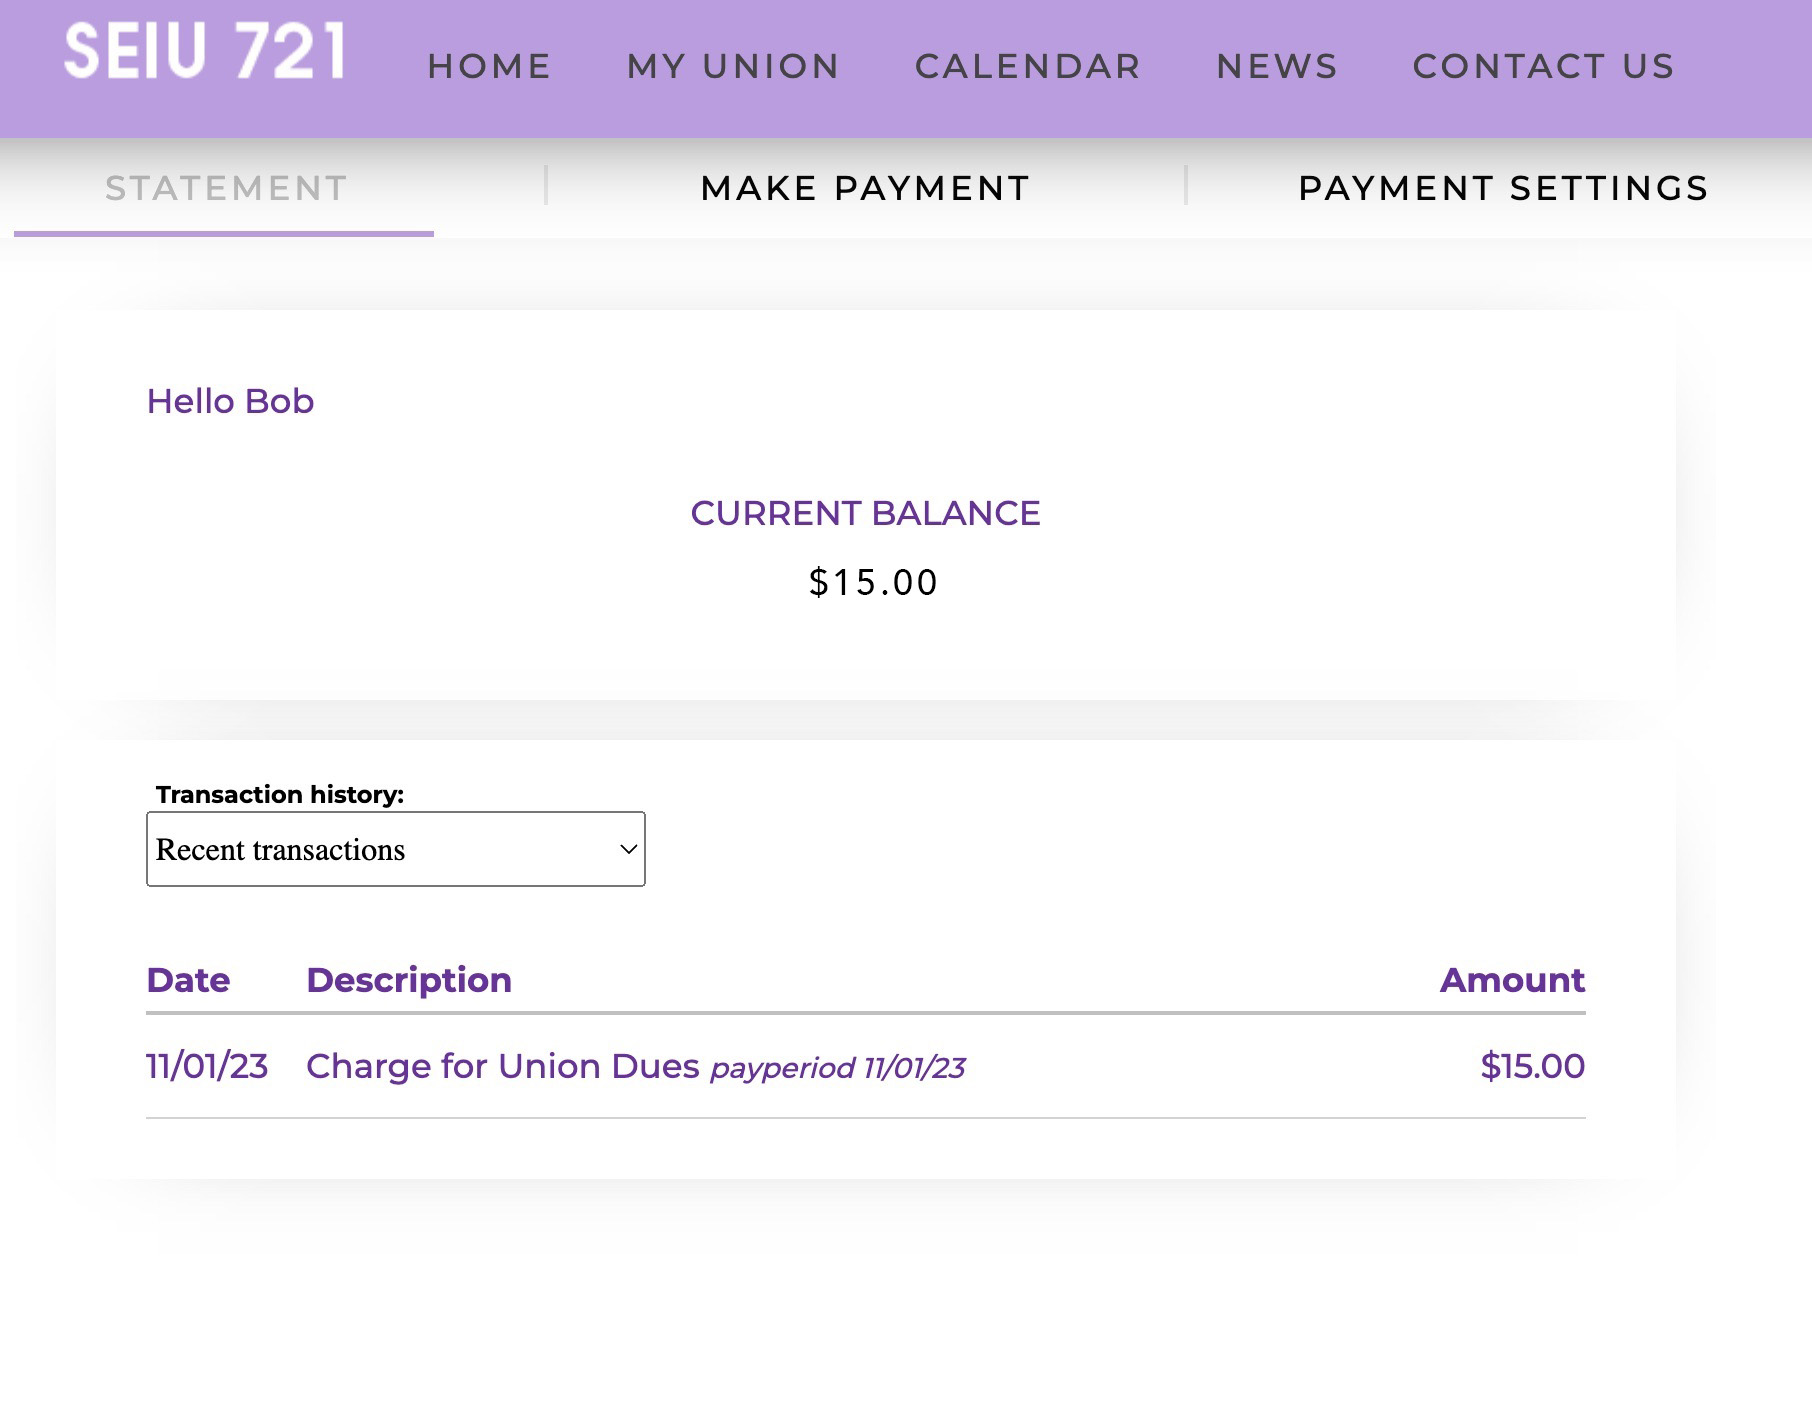This screenshot has width=1812, height=1412.
Task: Open the CALENDAR page
Action: coord(1028,66)
